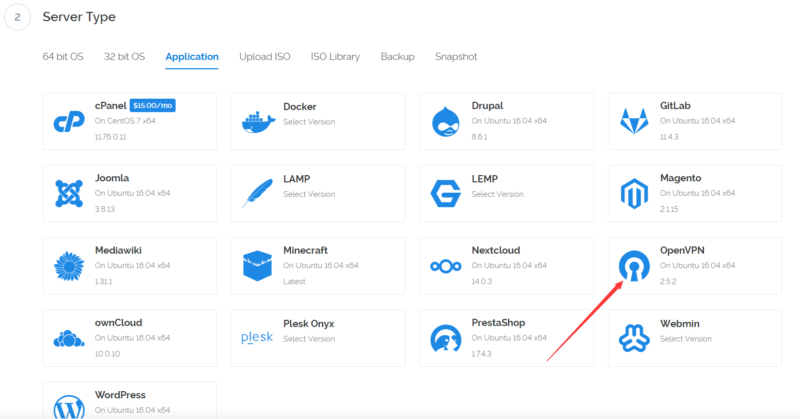Pick the GitLab fox icon
The image size is (800, 419).
point(634,122)
